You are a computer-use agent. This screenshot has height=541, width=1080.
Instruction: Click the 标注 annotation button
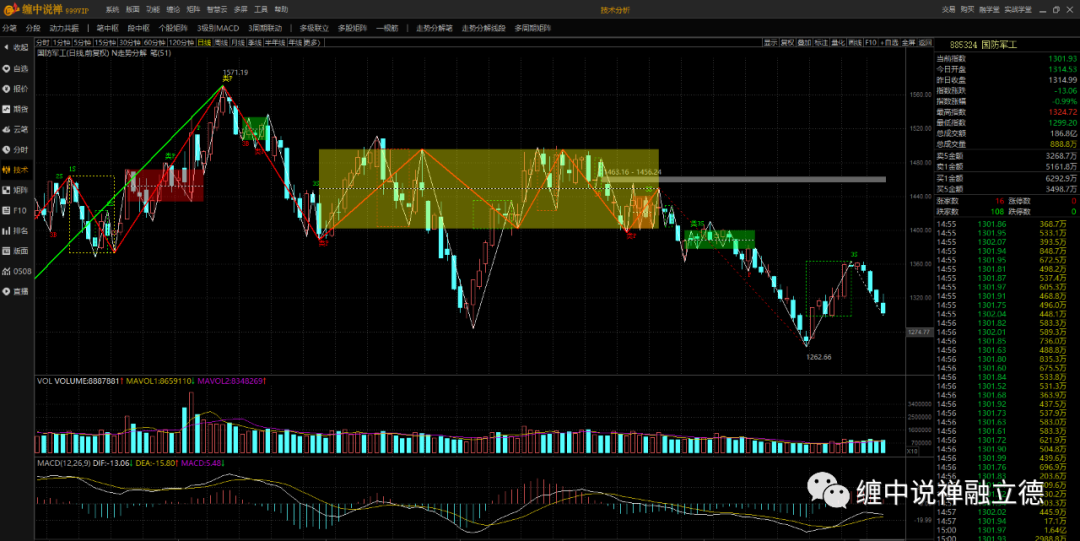[x=821, y=43]
